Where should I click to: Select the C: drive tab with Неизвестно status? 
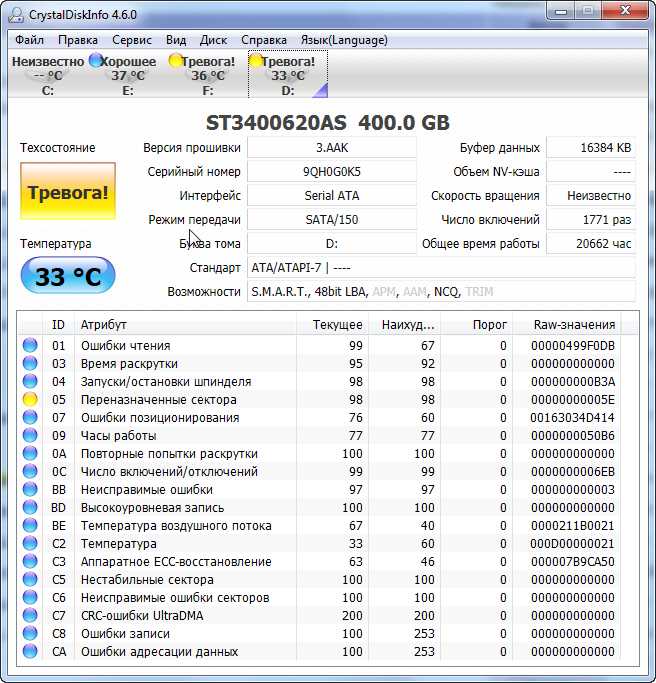click(x=47, y=76)
